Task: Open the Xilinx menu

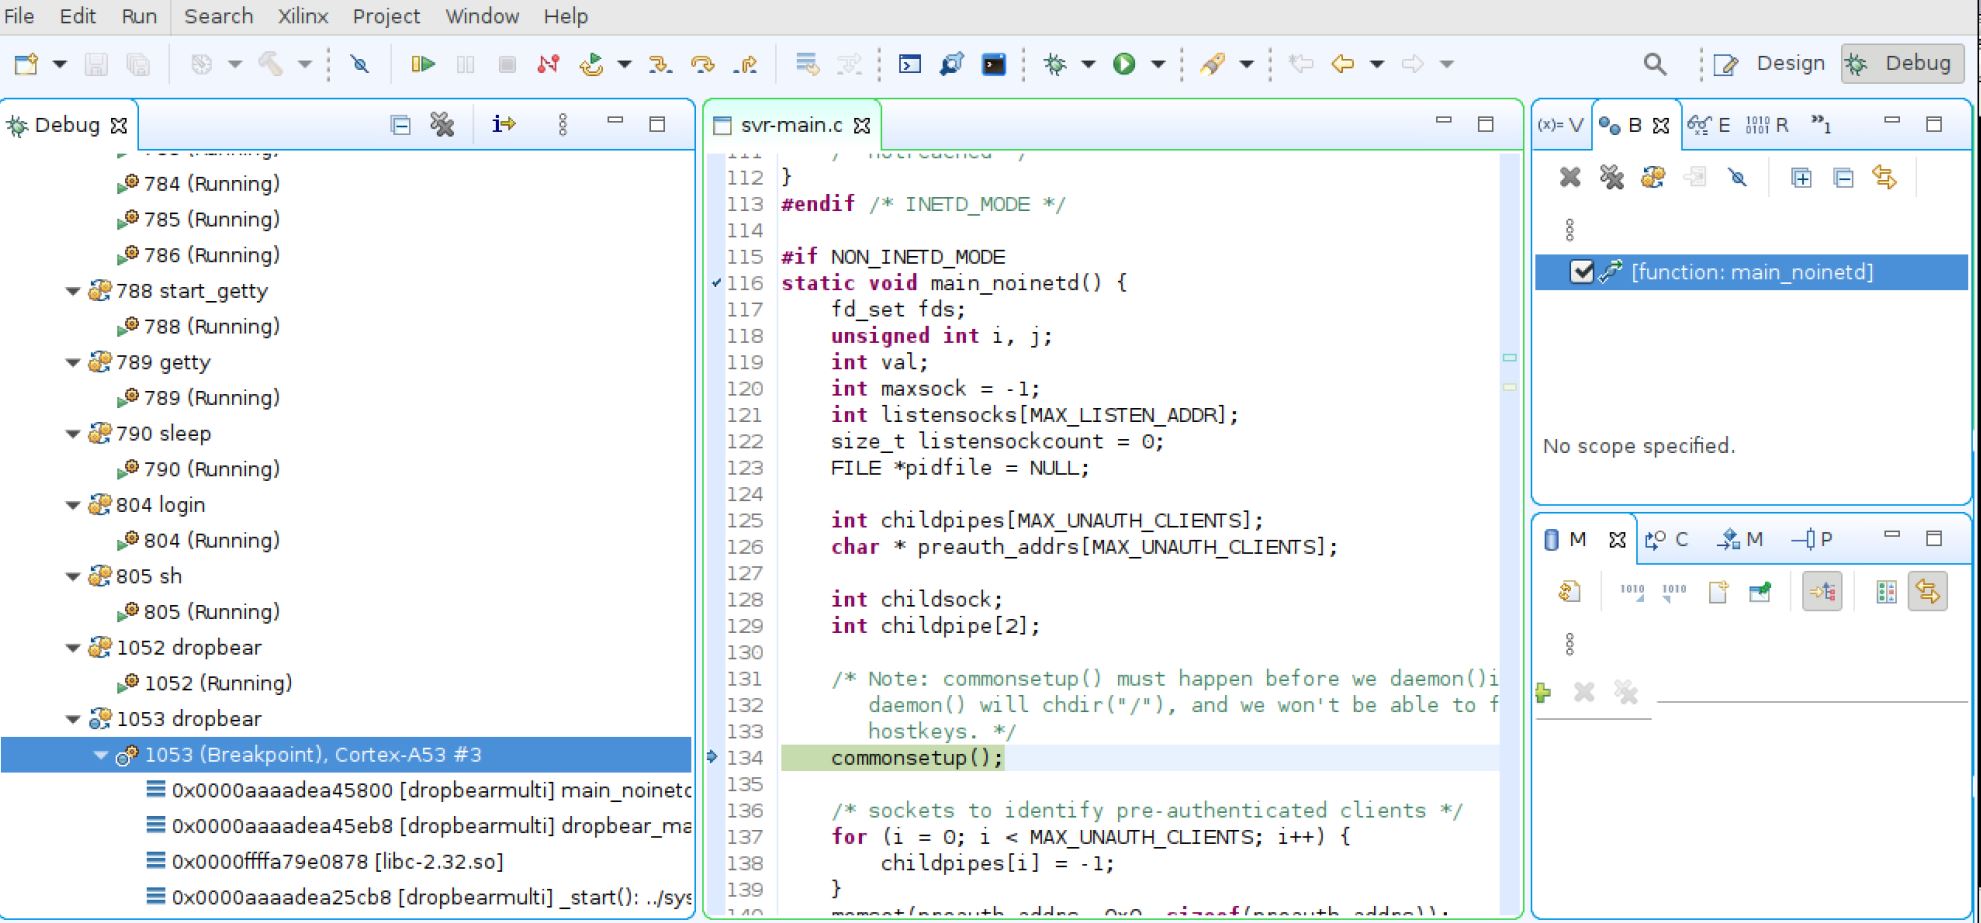Action: pos(303,16)
